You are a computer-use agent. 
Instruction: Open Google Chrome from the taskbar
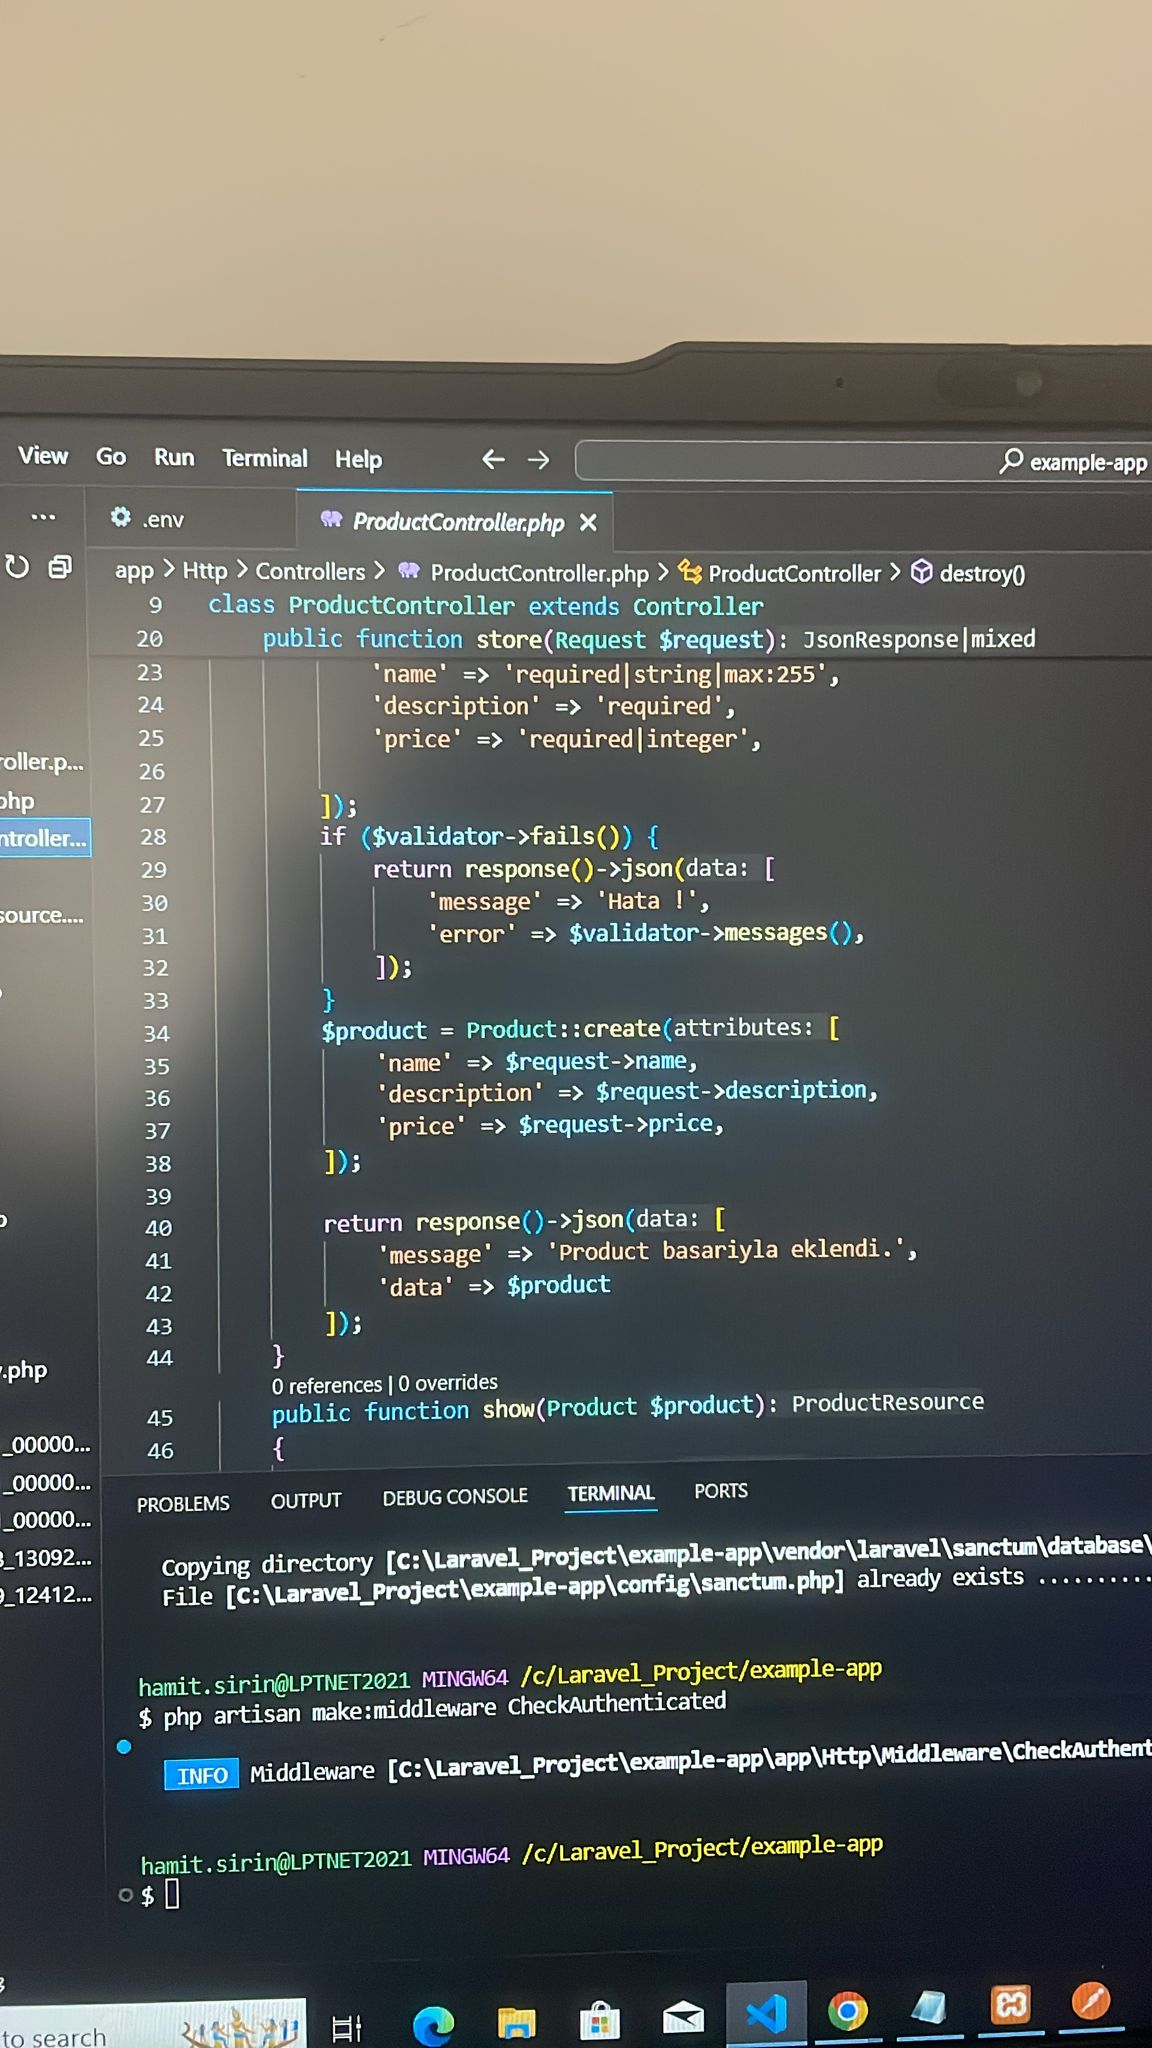(x=848, y=2010)
